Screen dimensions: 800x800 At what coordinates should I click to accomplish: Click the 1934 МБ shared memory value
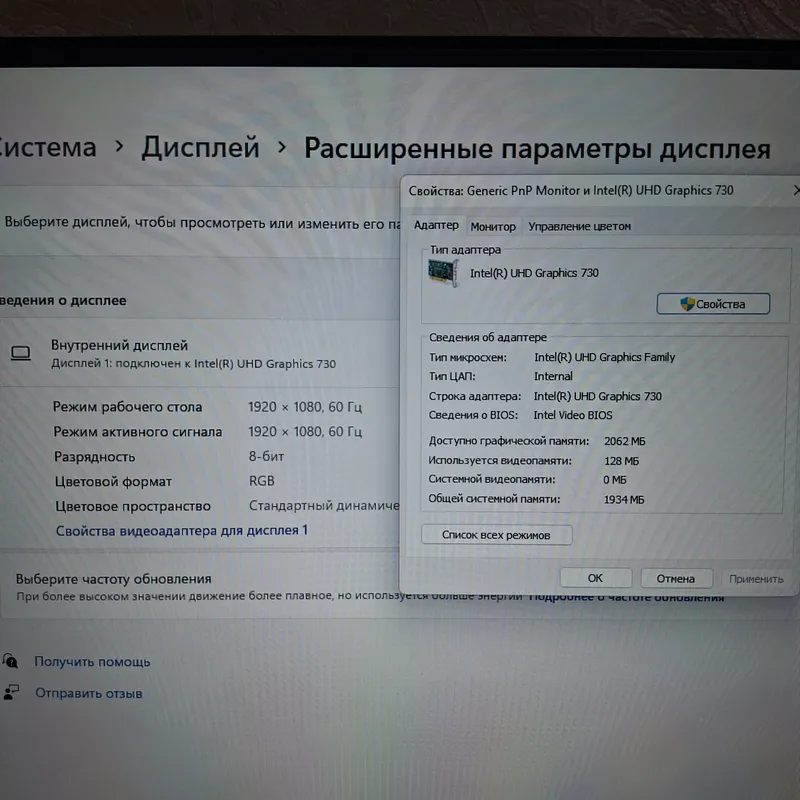[624, 500]
